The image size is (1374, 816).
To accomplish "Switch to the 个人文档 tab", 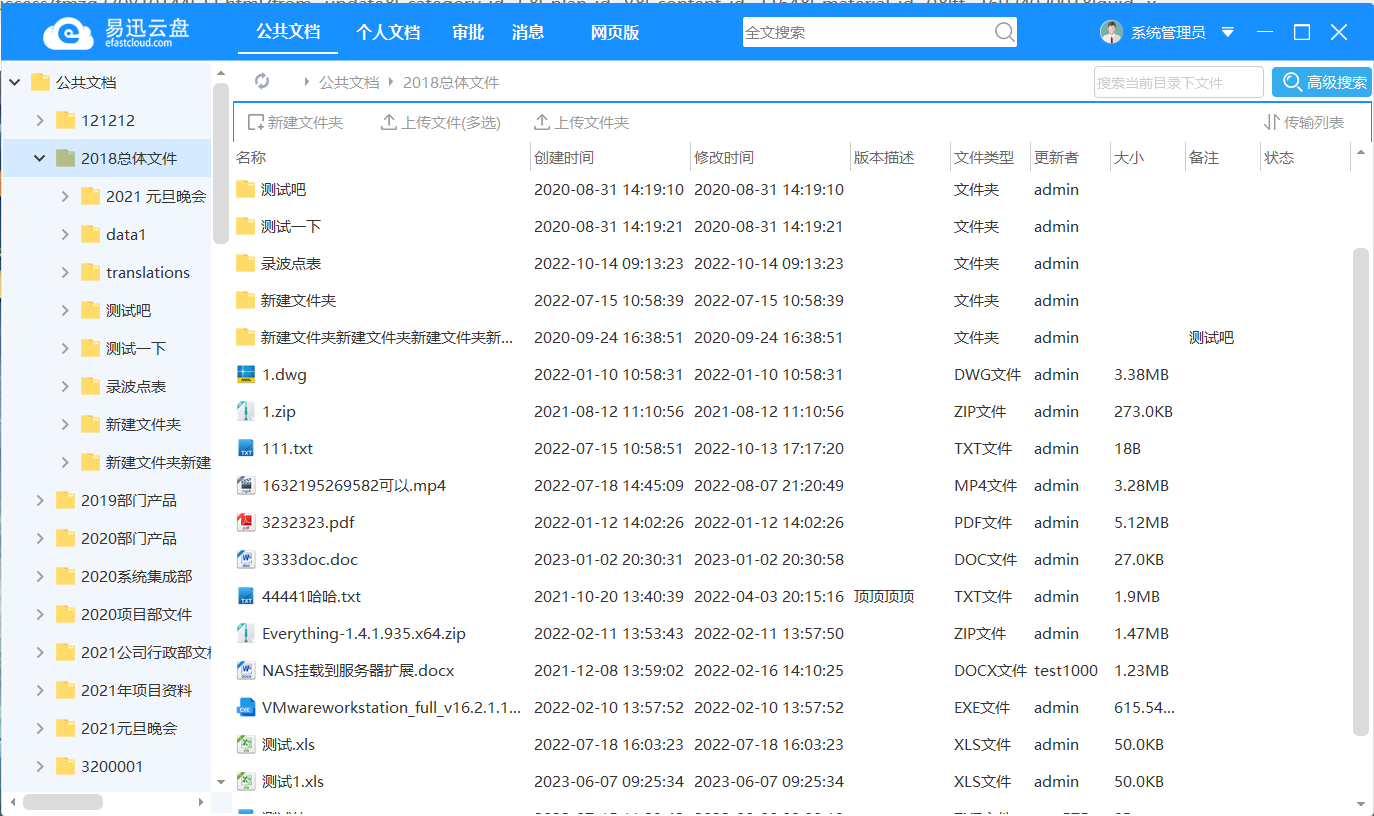I will [x=388, y=32].
